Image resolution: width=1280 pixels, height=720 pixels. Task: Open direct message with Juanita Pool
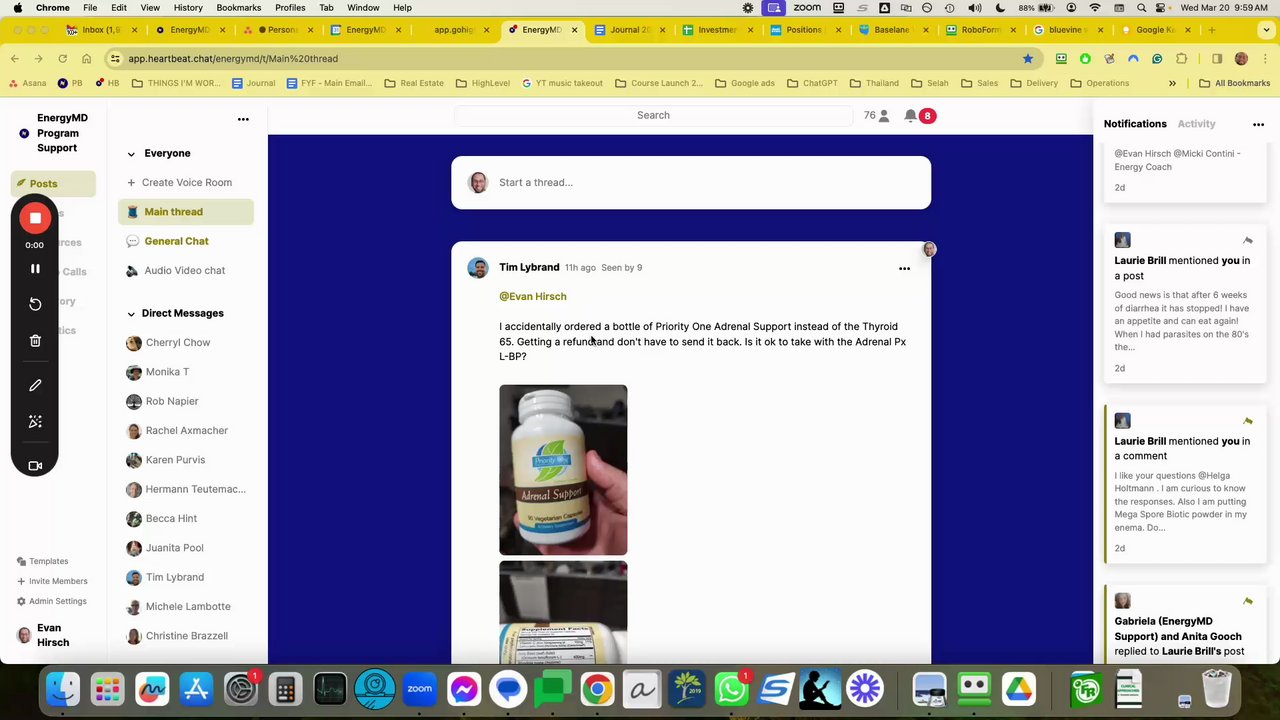pyautogui.click(x=174, y=548)
